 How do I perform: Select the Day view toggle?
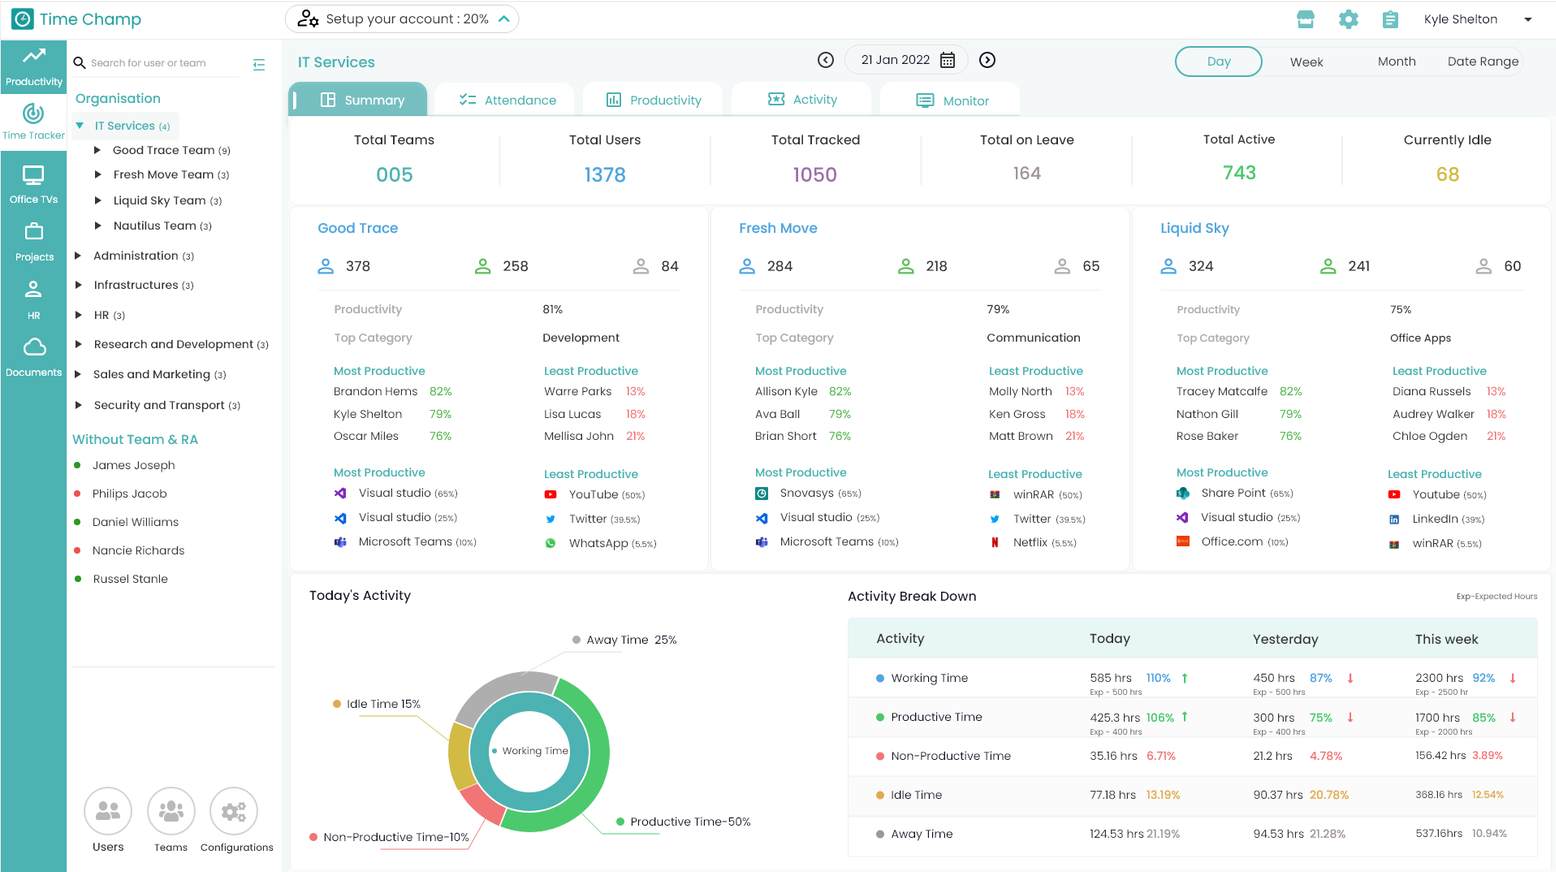[1218, 61]
